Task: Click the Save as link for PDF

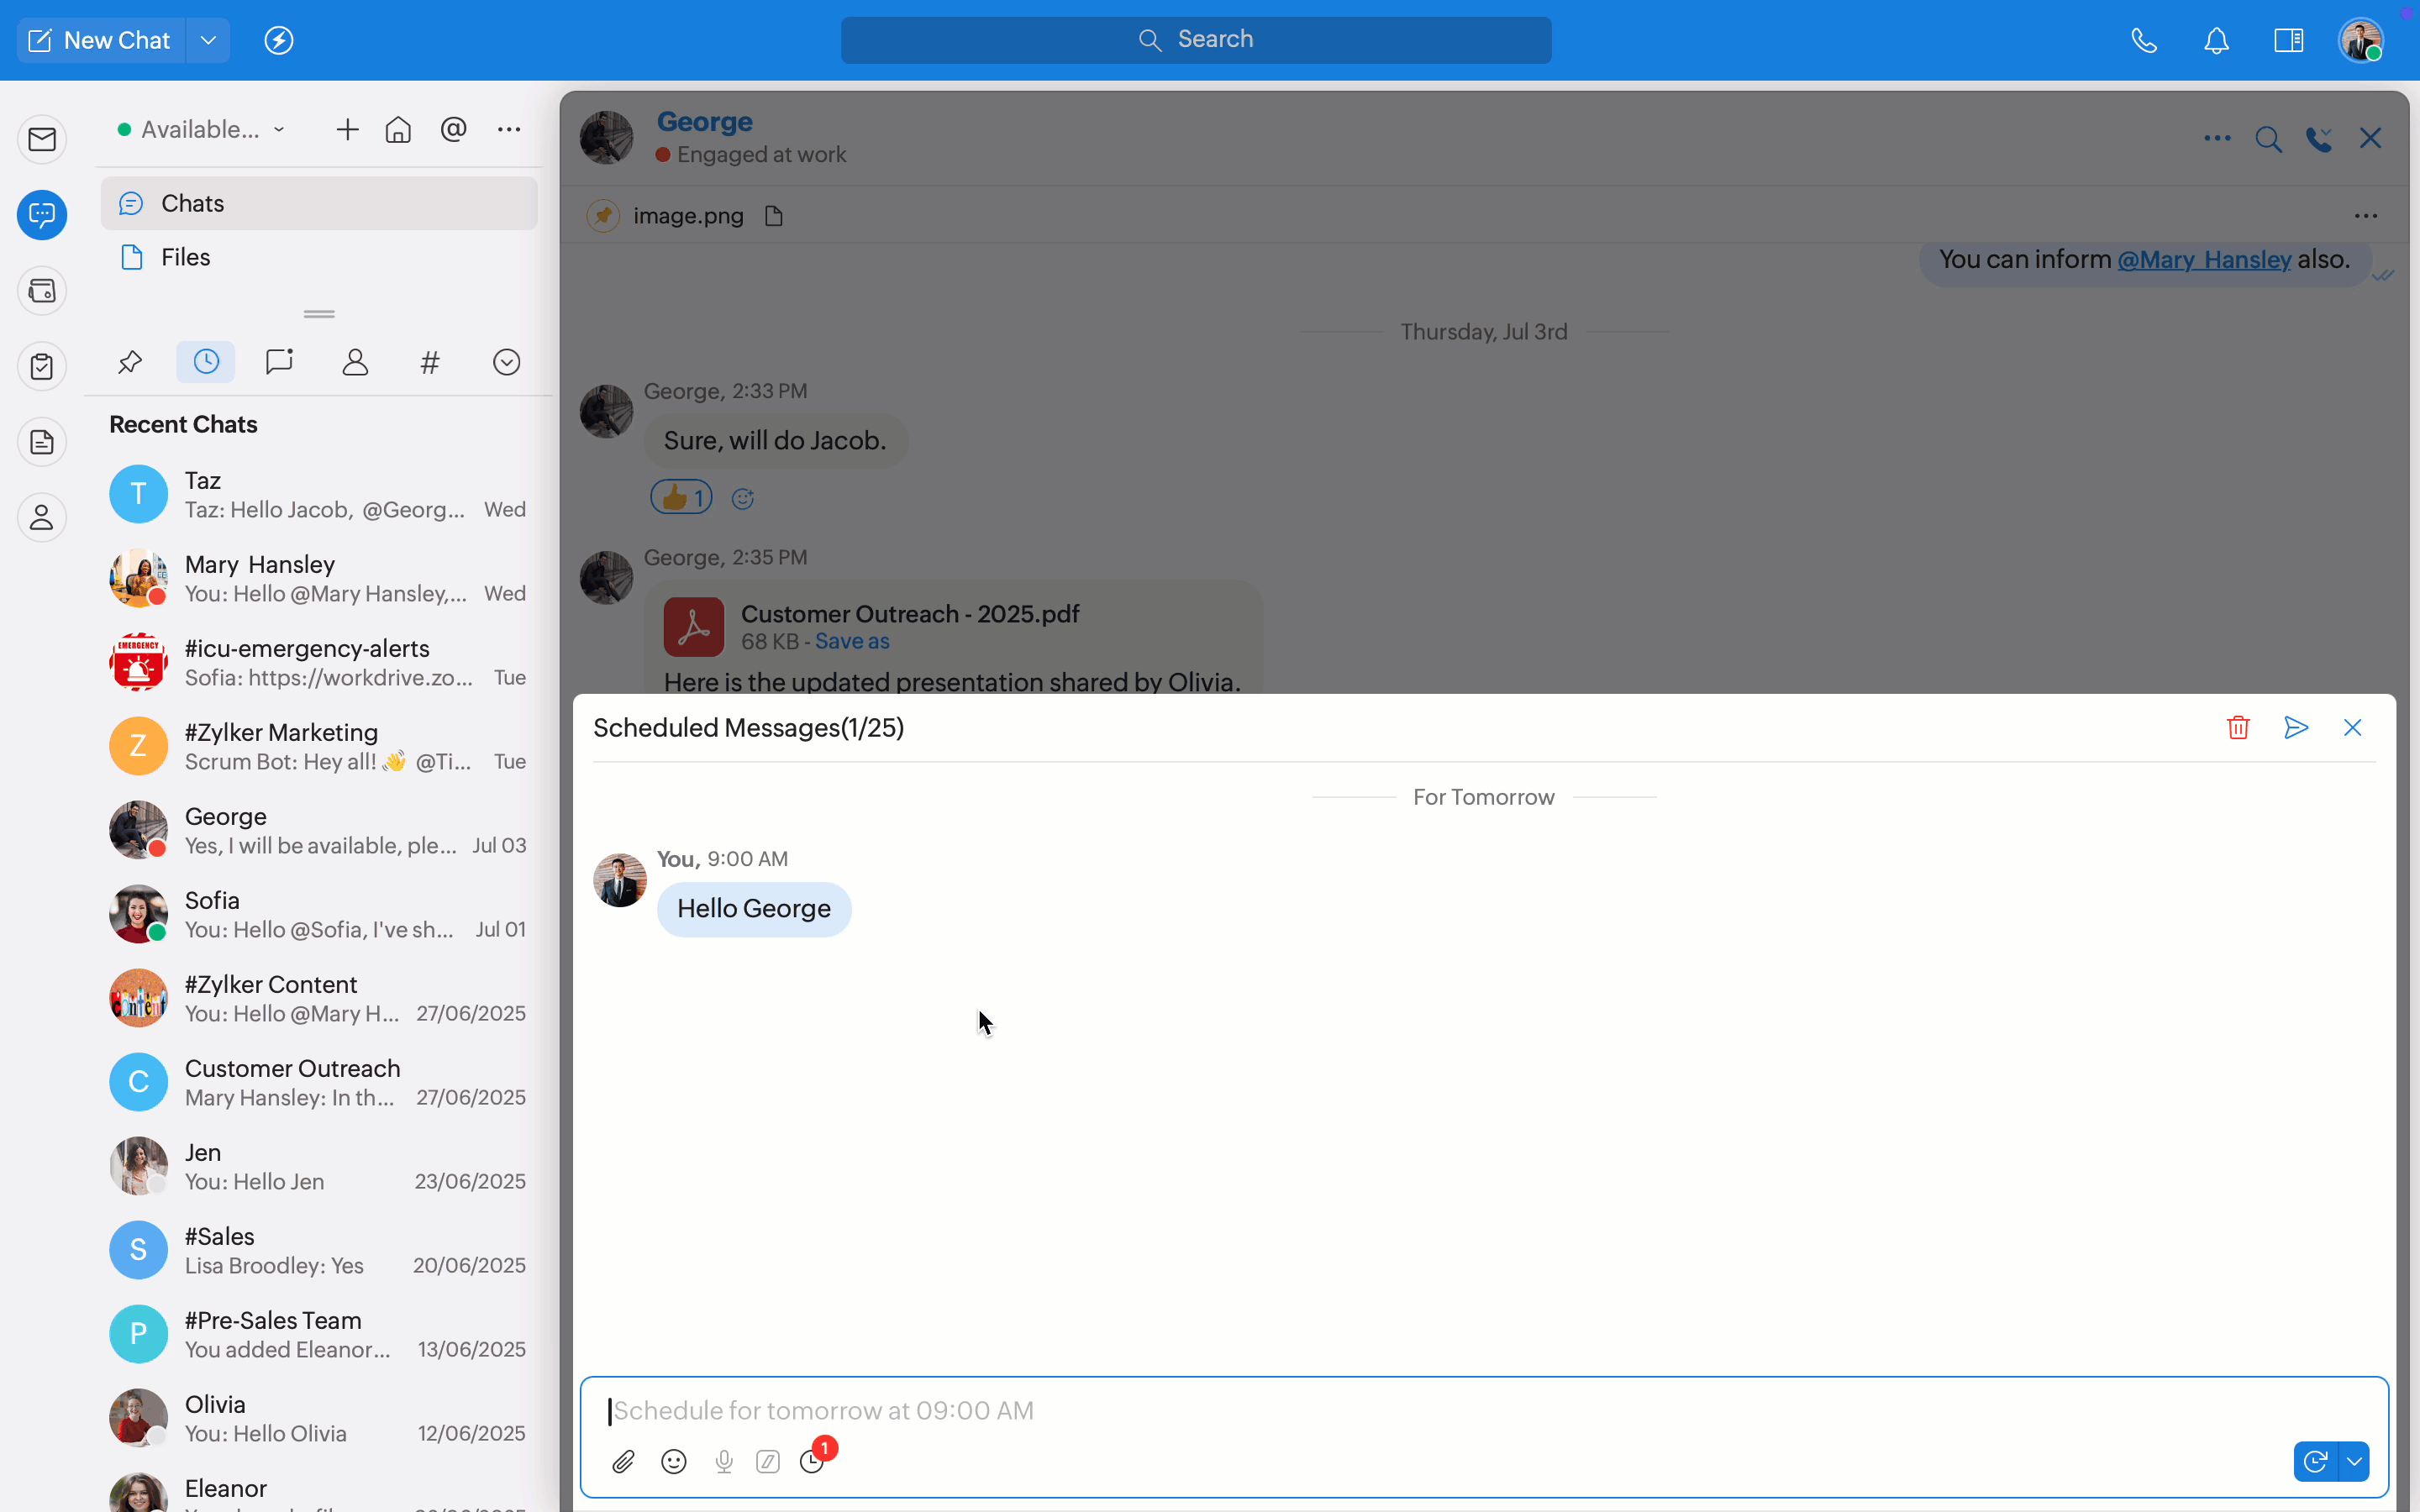Action: (852, 642)
